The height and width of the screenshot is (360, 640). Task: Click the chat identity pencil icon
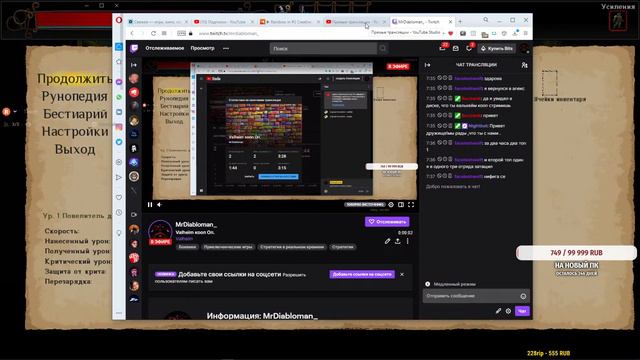point(498,311)
